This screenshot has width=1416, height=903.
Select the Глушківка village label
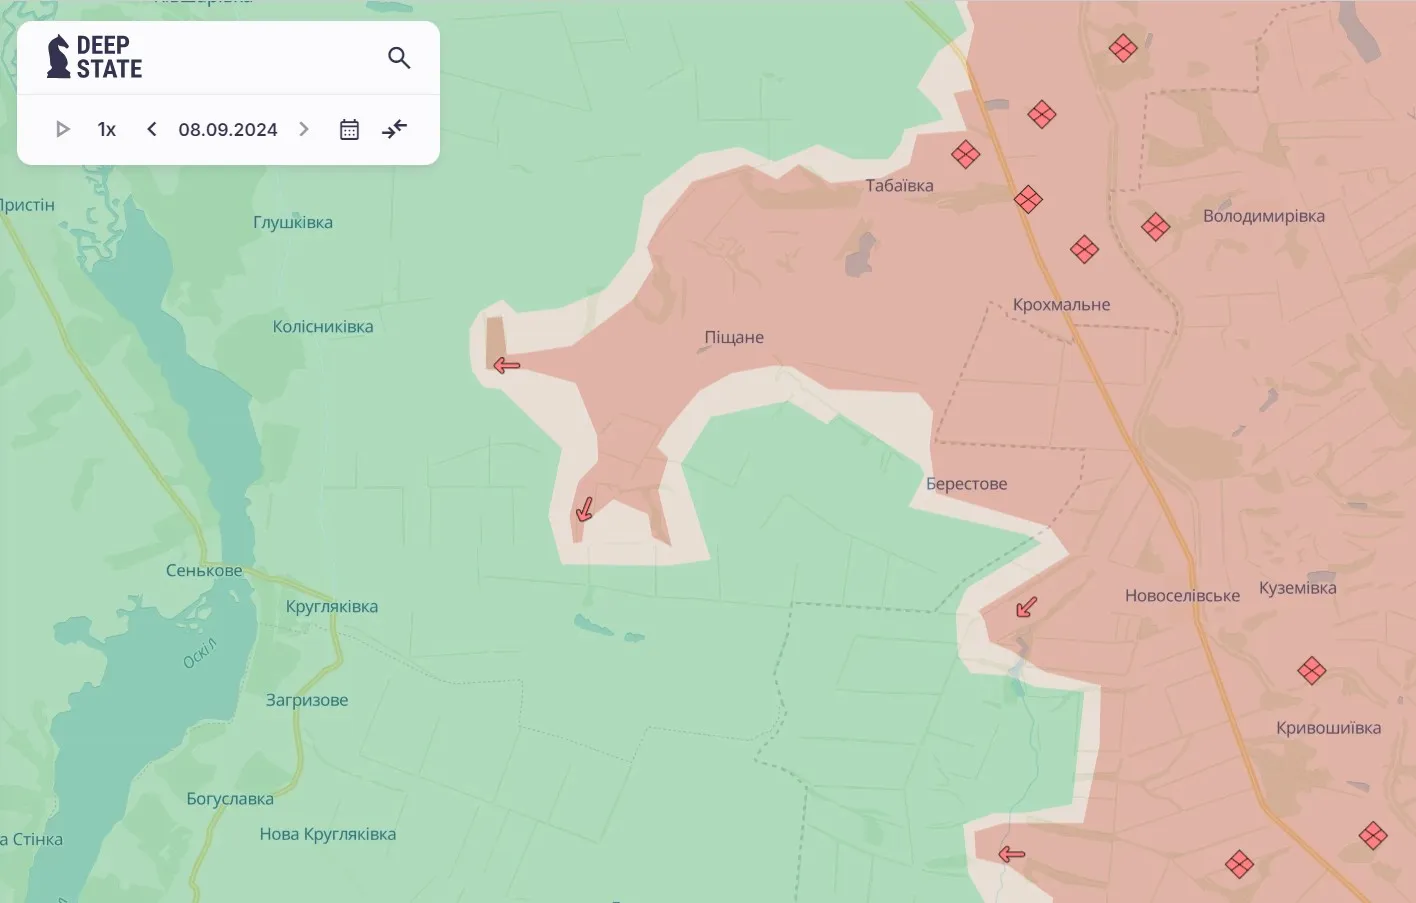tap(293, 223)
